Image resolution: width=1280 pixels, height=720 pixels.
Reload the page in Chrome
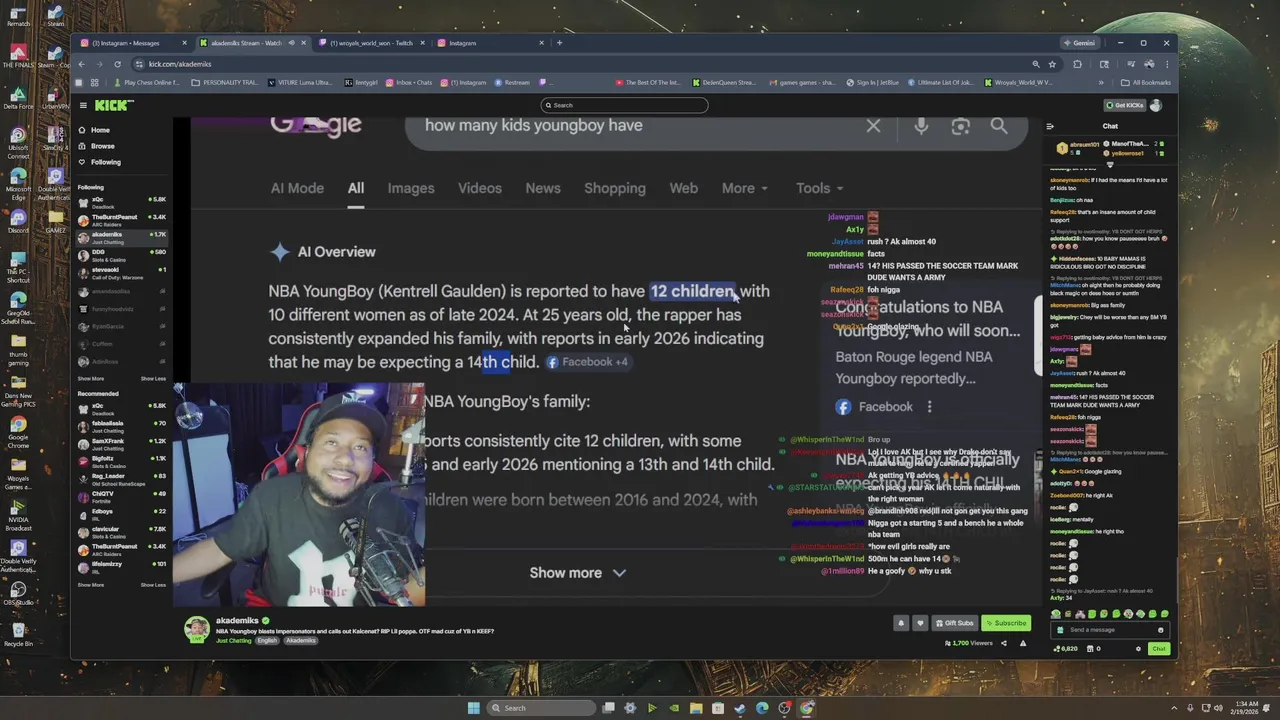(x=117, y=64)
